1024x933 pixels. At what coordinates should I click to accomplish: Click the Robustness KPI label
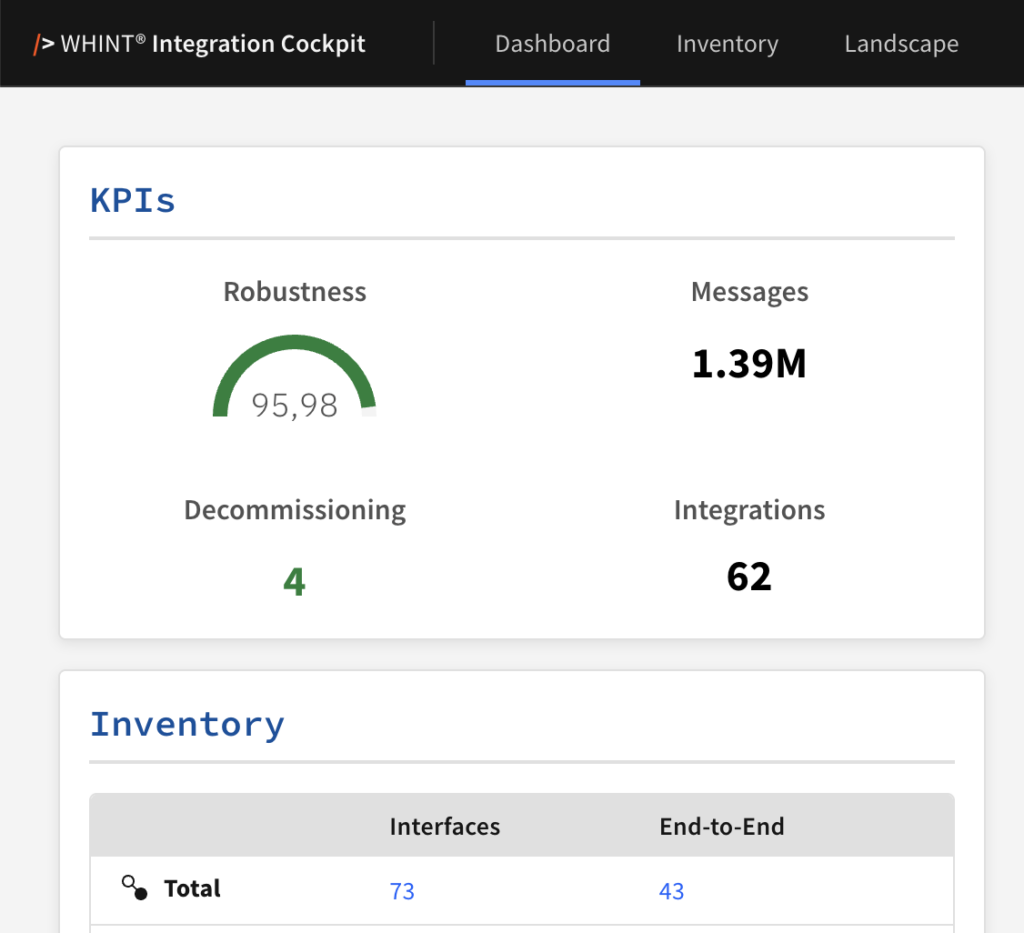point(294,292)
